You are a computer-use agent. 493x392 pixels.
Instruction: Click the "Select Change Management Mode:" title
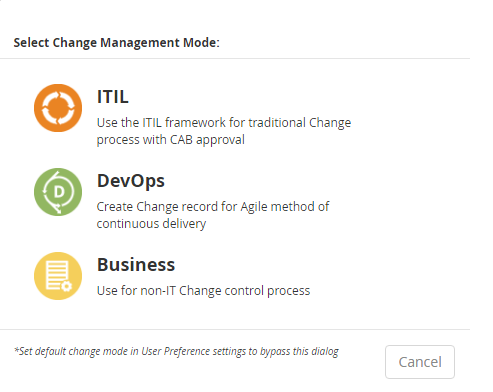pos(116,43)
